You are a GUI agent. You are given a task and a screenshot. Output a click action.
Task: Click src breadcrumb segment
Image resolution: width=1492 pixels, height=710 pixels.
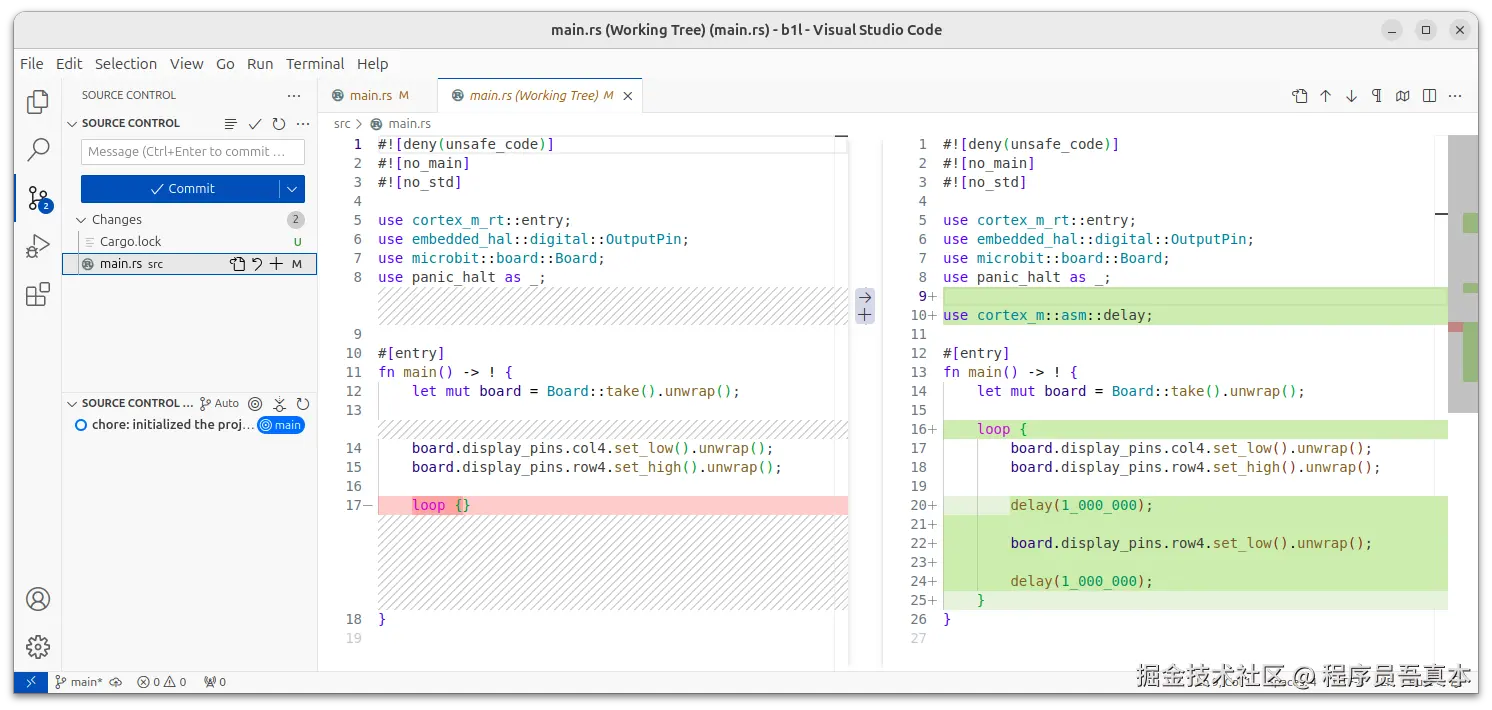pos(342,124)
